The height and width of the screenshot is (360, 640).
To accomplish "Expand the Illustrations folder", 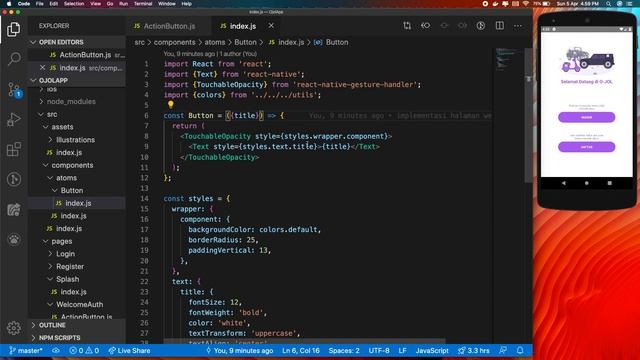I will pos(77,140).
